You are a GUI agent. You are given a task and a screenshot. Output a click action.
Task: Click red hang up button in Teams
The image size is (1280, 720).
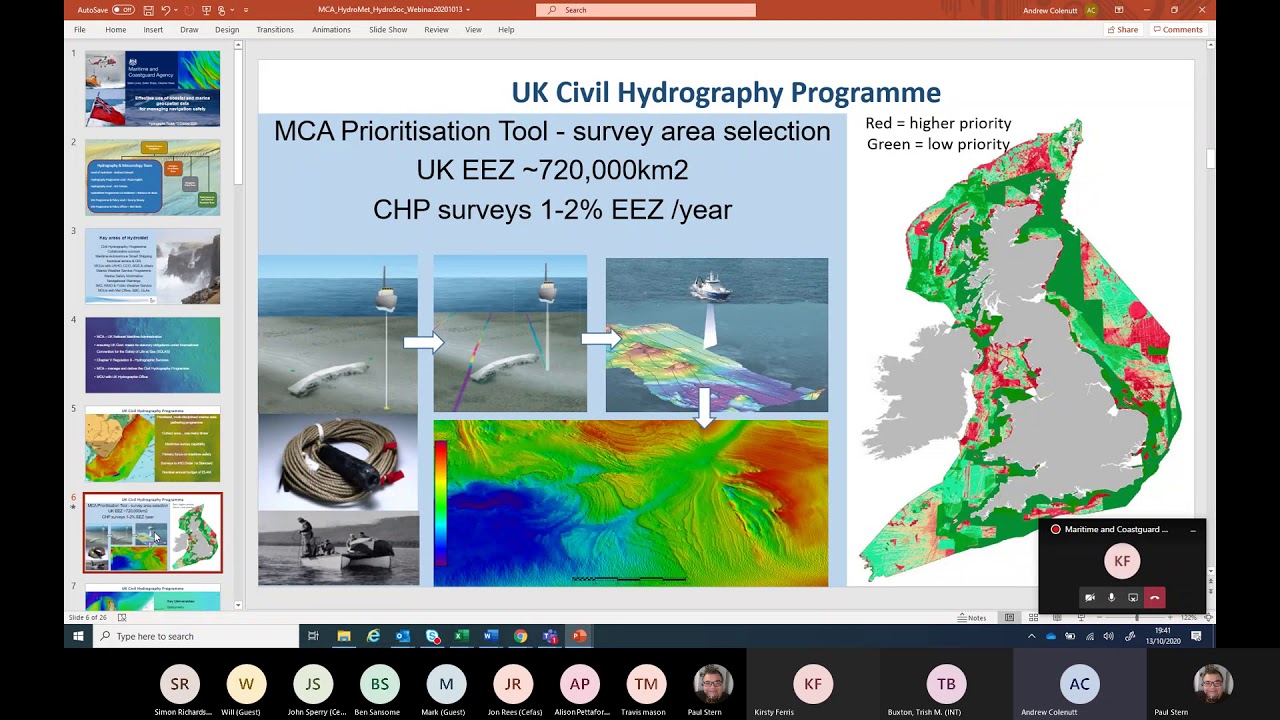click(1155, 598)
